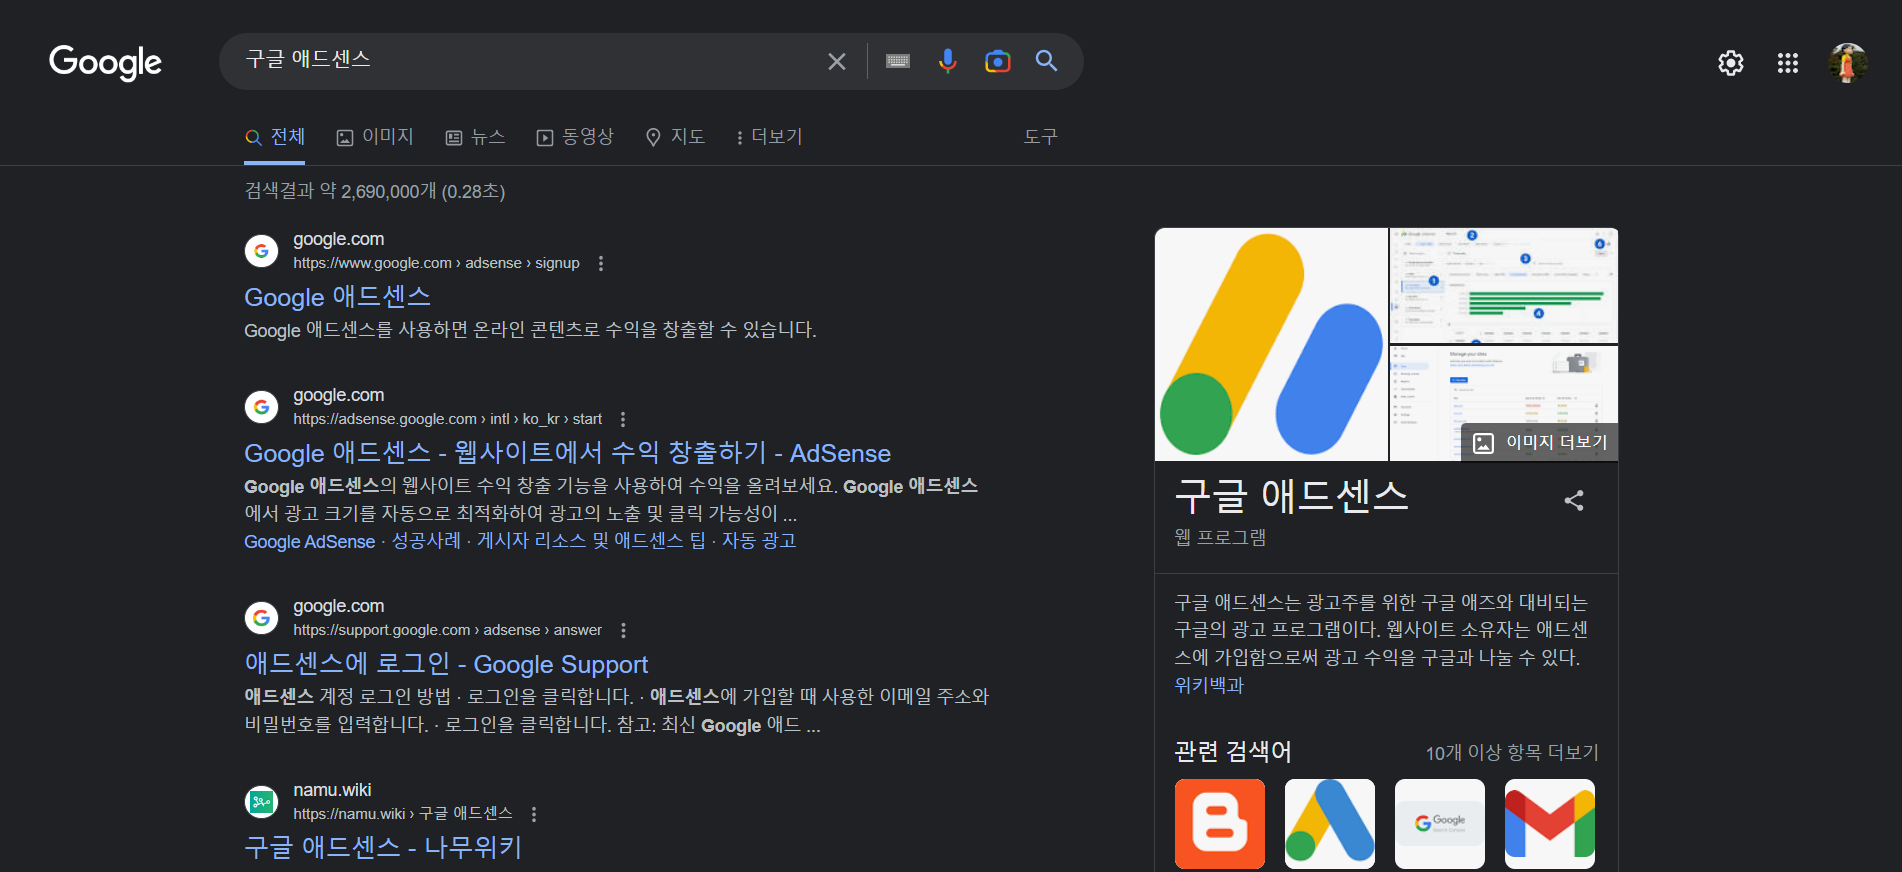The height and width of the screenshot is (872, 1902).
Task: Open the 'Google 애드센스' signup result
Action: (x=338, y=297)
